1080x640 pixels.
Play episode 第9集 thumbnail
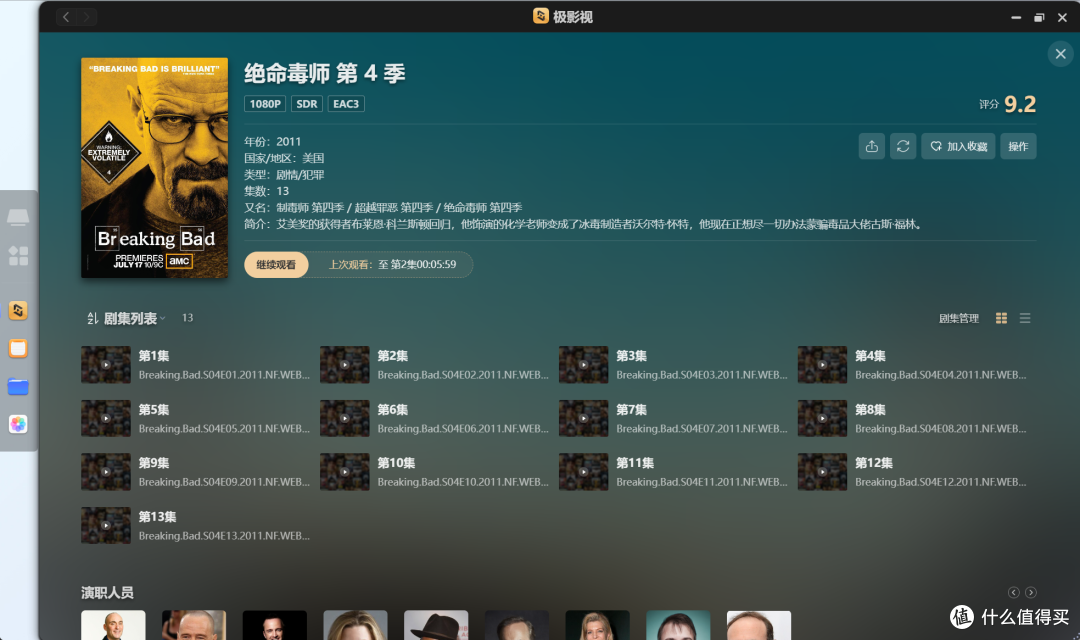105,472
